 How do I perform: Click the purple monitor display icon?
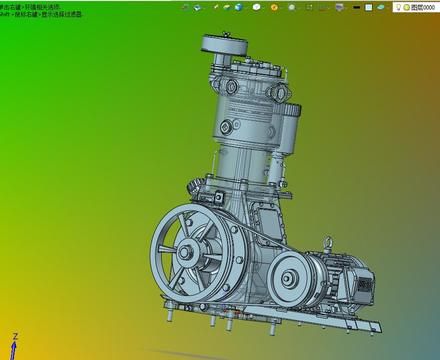pyautogui.click(x=339, y=7)
